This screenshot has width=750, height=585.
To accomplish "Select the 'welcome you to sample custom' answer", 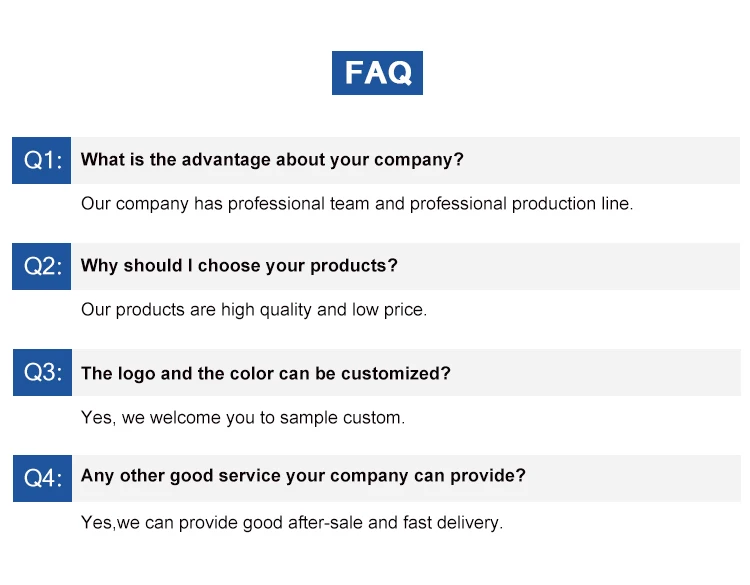I will [243, 418].
